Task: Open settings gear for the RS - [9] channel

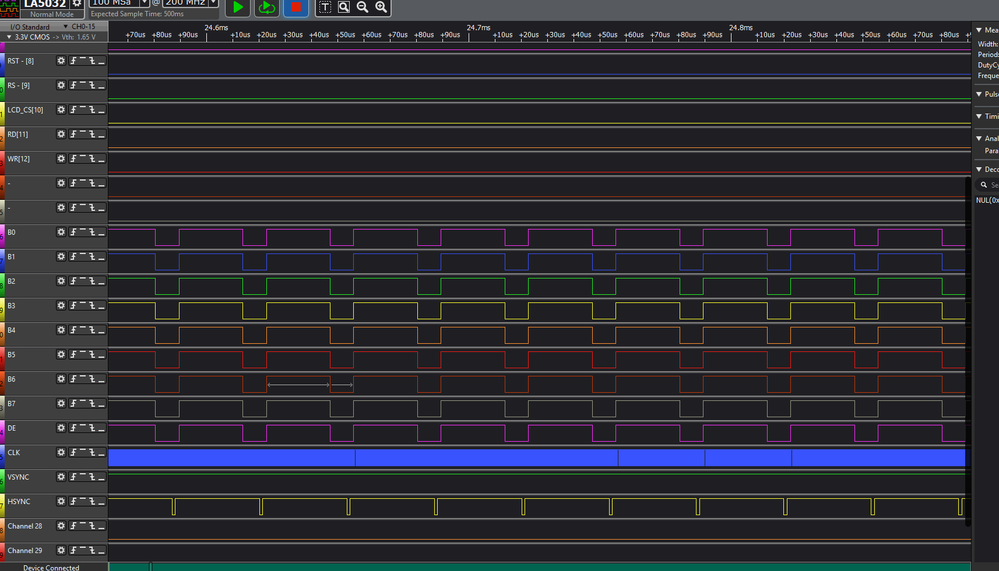Action: coord(61,85)
